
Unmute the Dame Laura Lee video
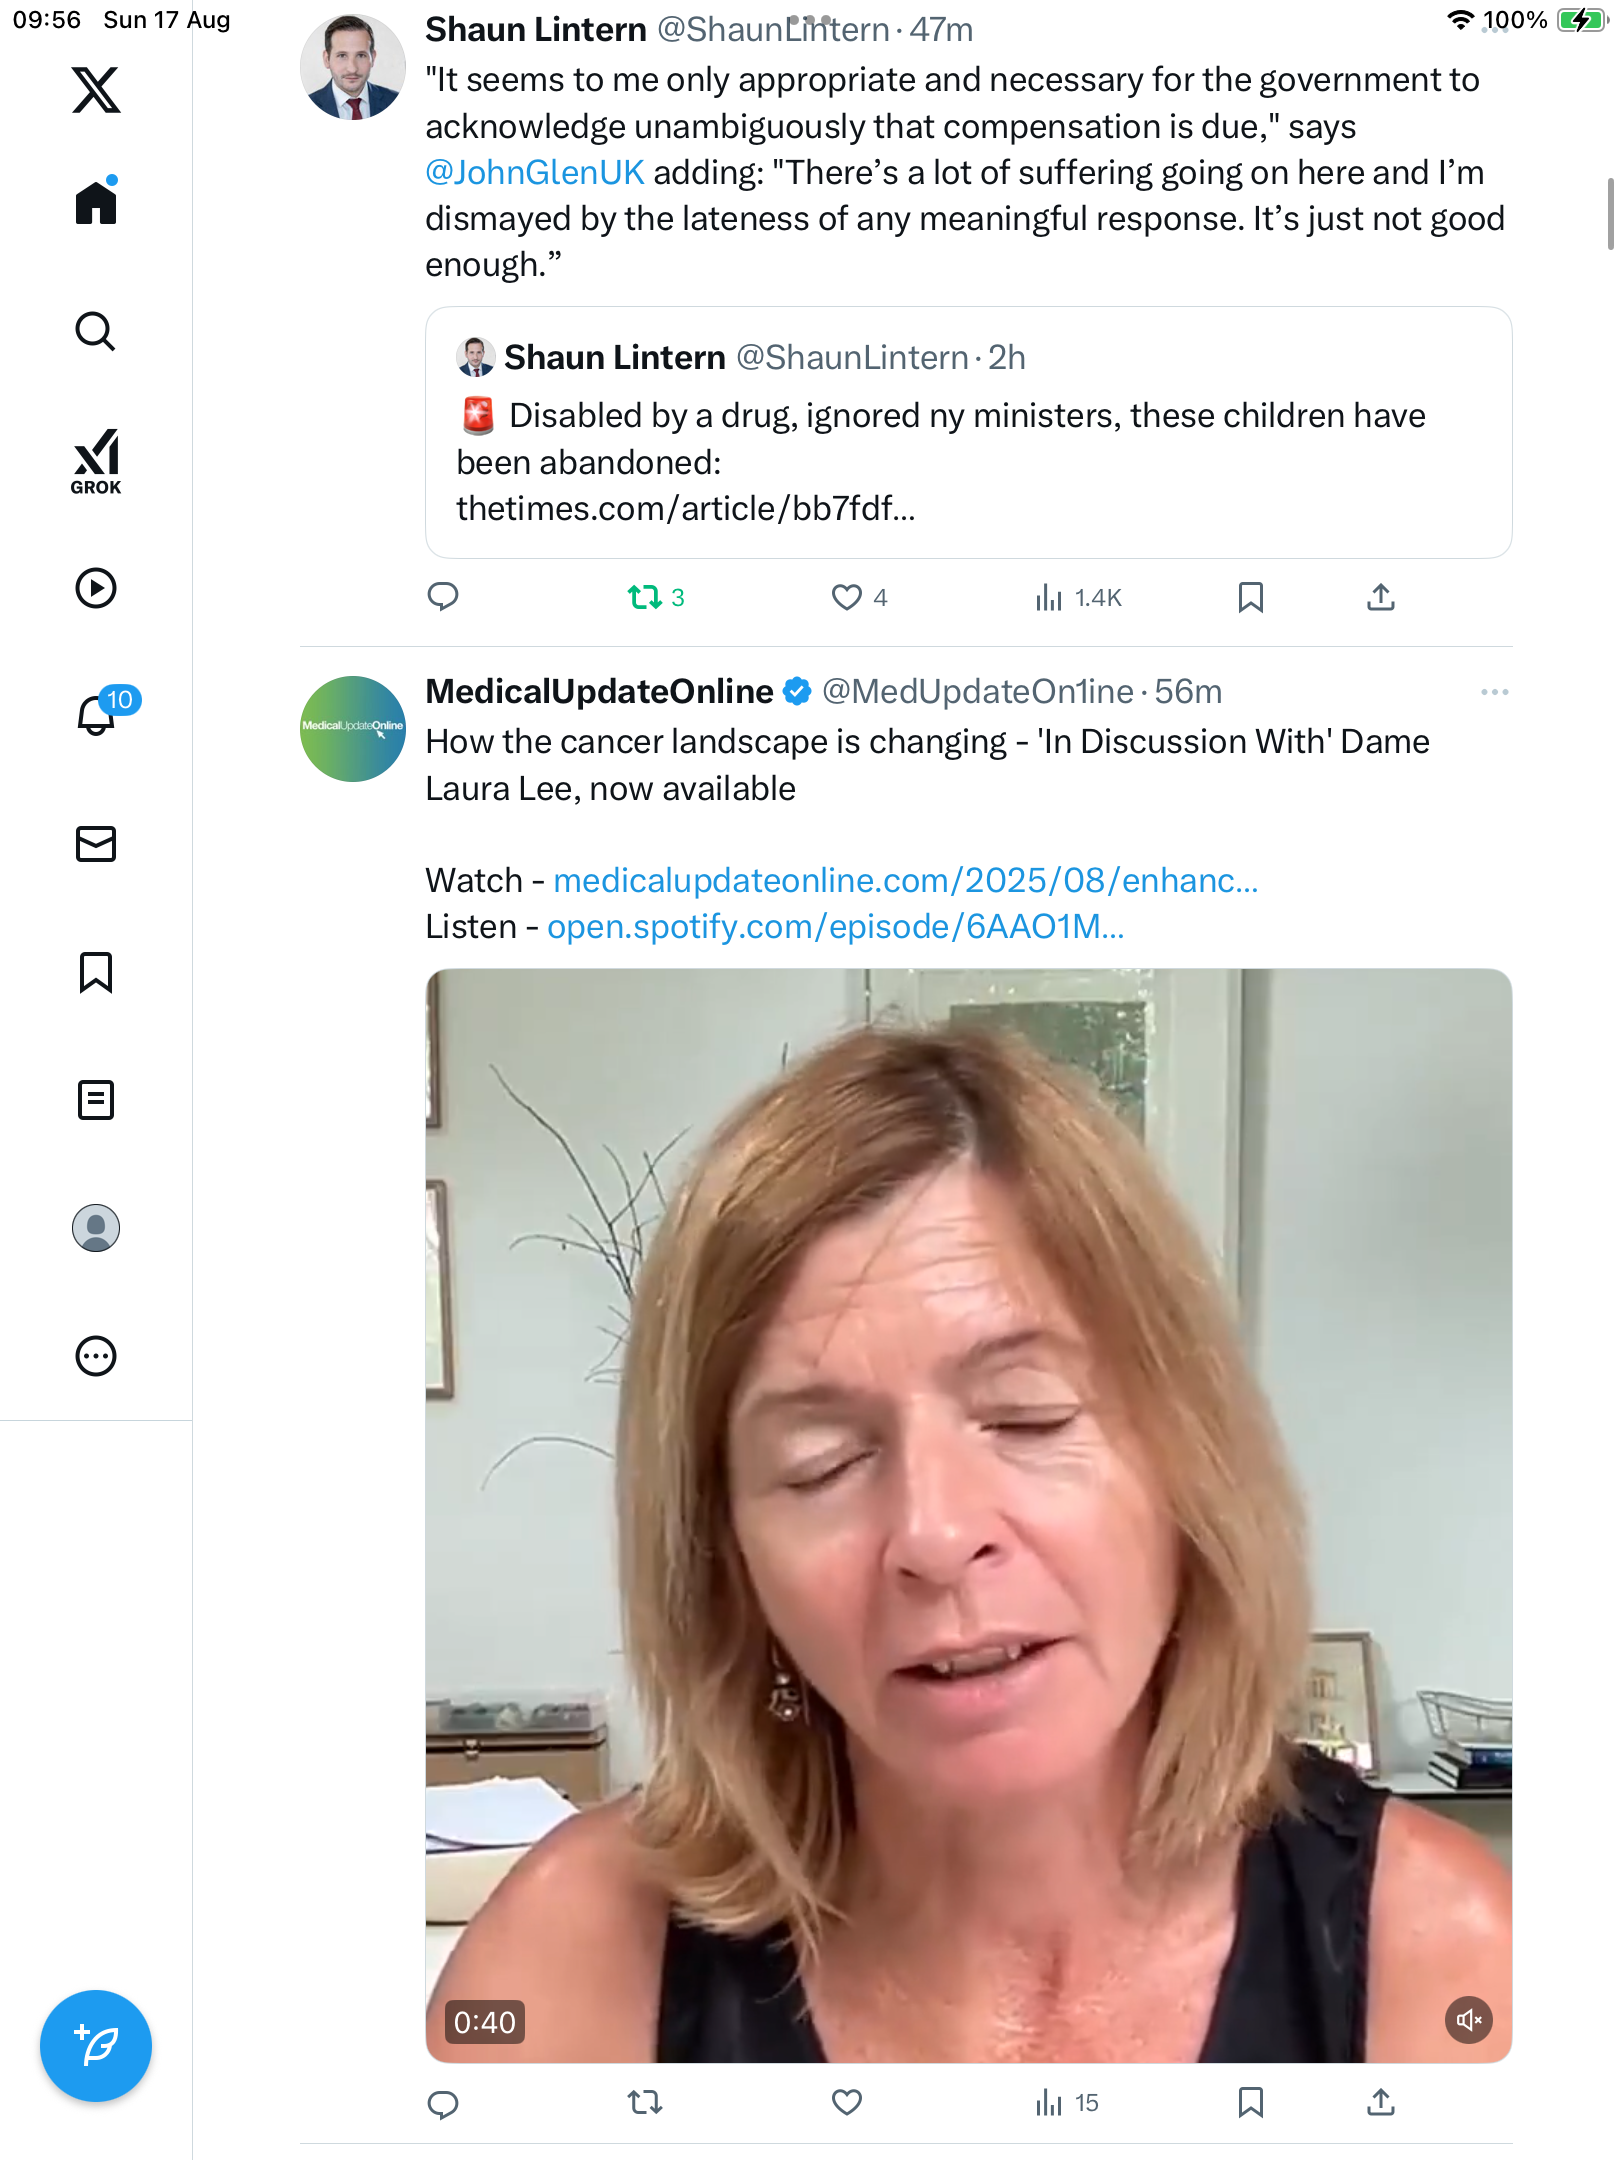pyautogui.click(x=1468, y=2020)
